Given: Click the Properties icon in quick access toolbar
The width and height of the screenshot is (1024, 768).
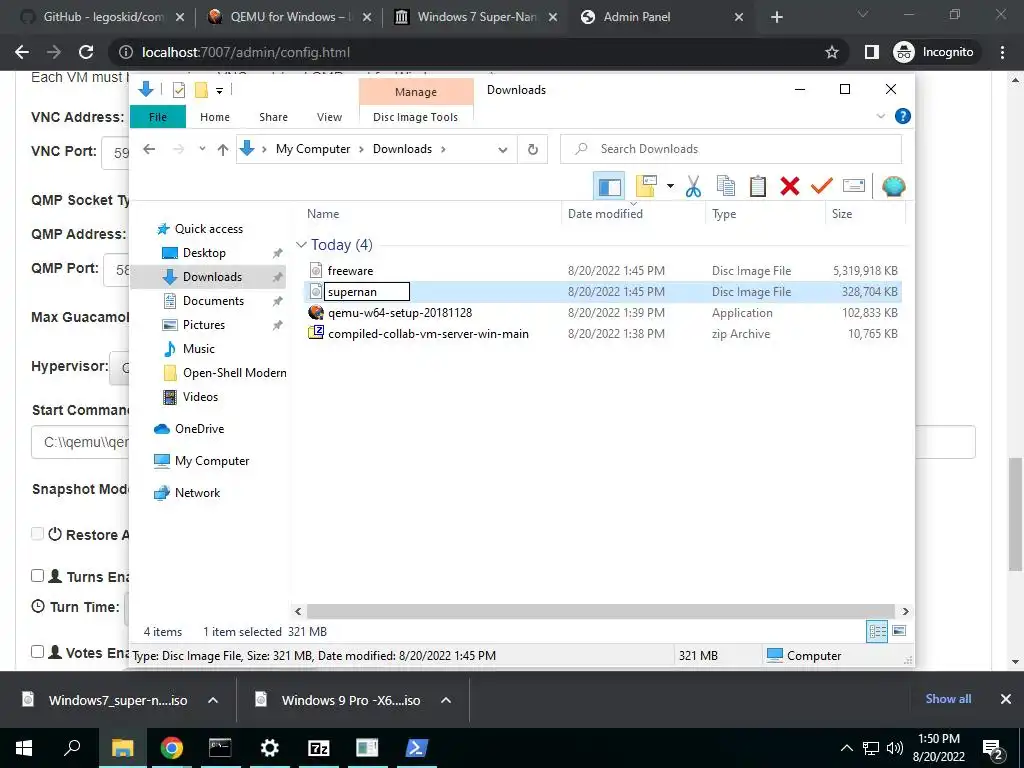Looking at the screenshot, I should pyautogui.click(x=178, y=90).
